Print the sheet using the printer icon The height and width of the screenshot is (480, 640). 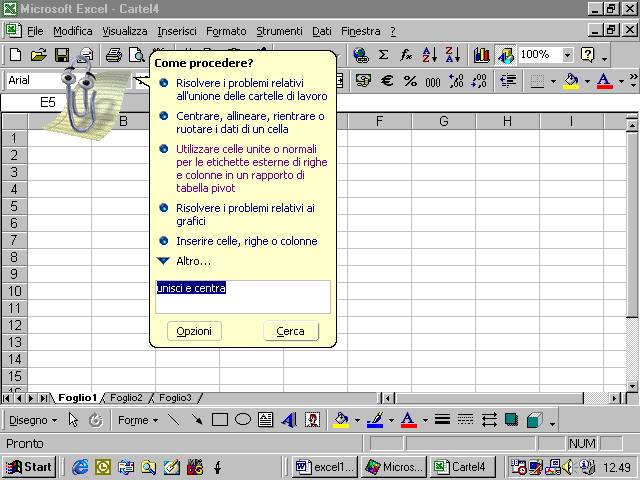[x=114, y=55]
